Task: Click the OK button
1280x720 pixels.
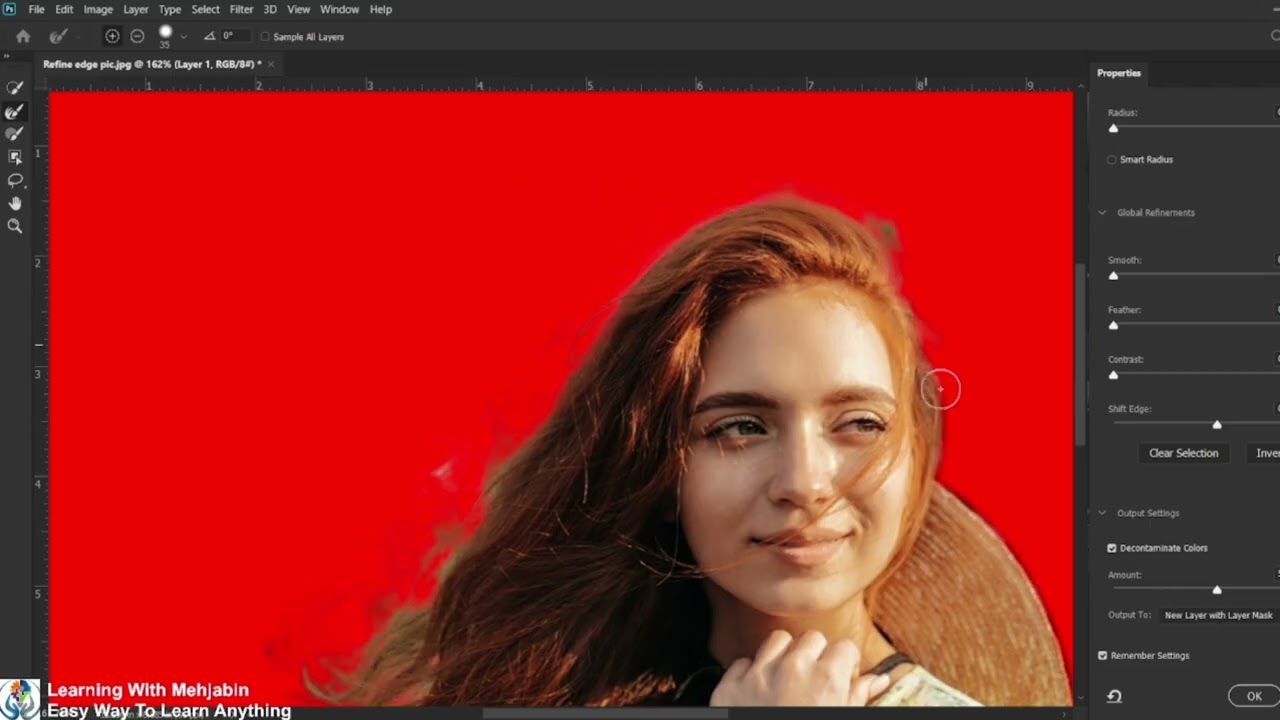Action: (1254, 696)
